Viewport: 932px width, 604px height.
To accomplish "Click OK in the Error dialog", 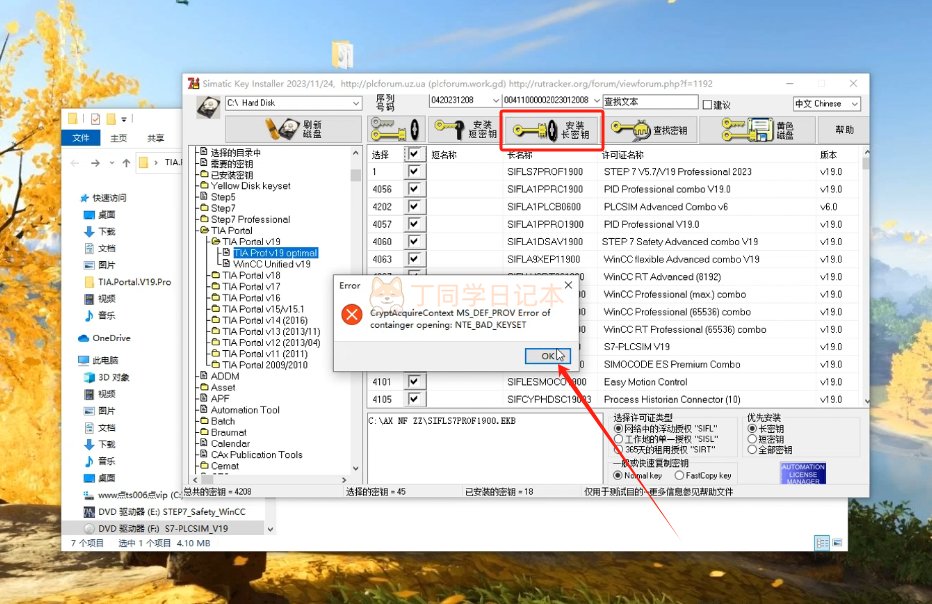I will pyautogui.click(x=547, y=355).
